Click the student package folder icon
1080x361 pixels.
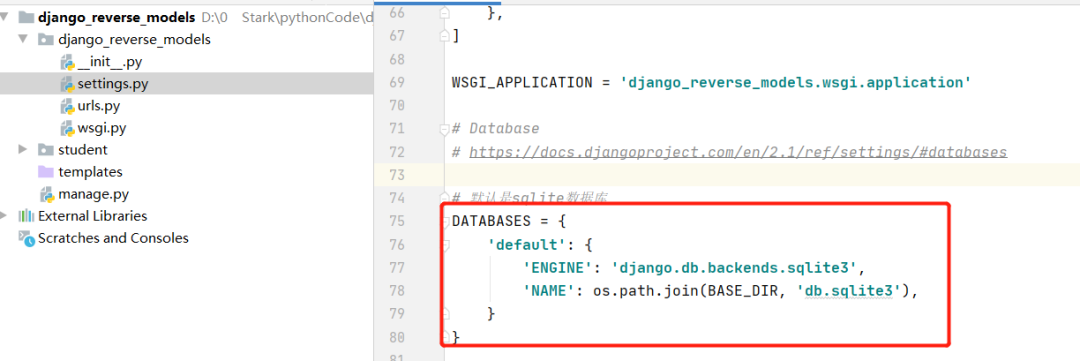(x=46, y=149)
